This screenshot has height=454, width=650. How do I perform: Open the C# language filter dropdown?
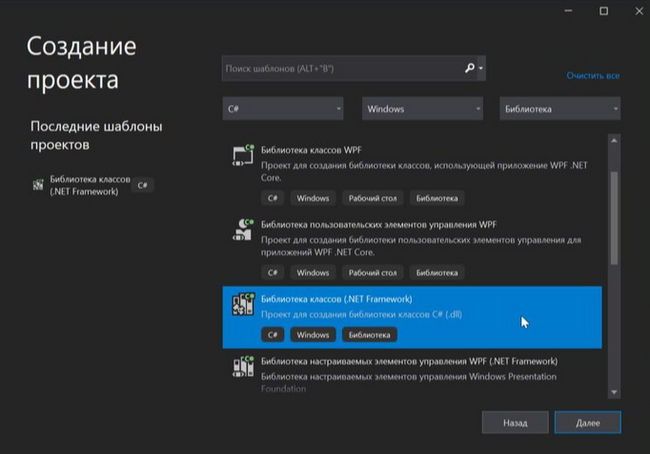click(283, 108)
